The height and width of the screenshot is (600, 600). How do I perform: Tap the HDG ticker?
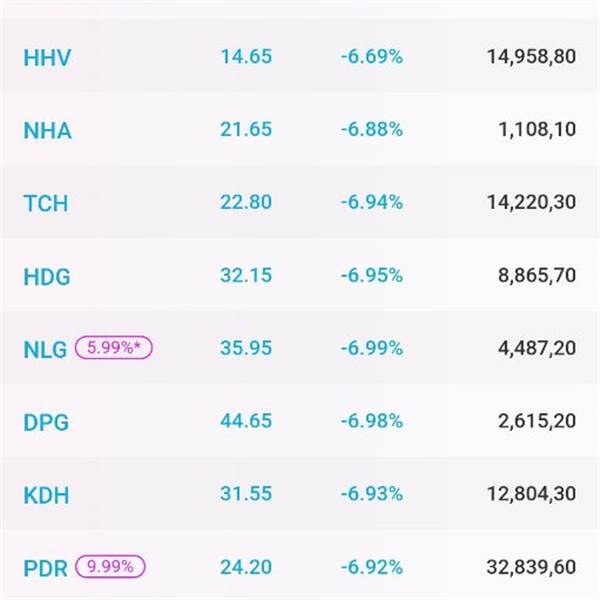coord(47,276)
